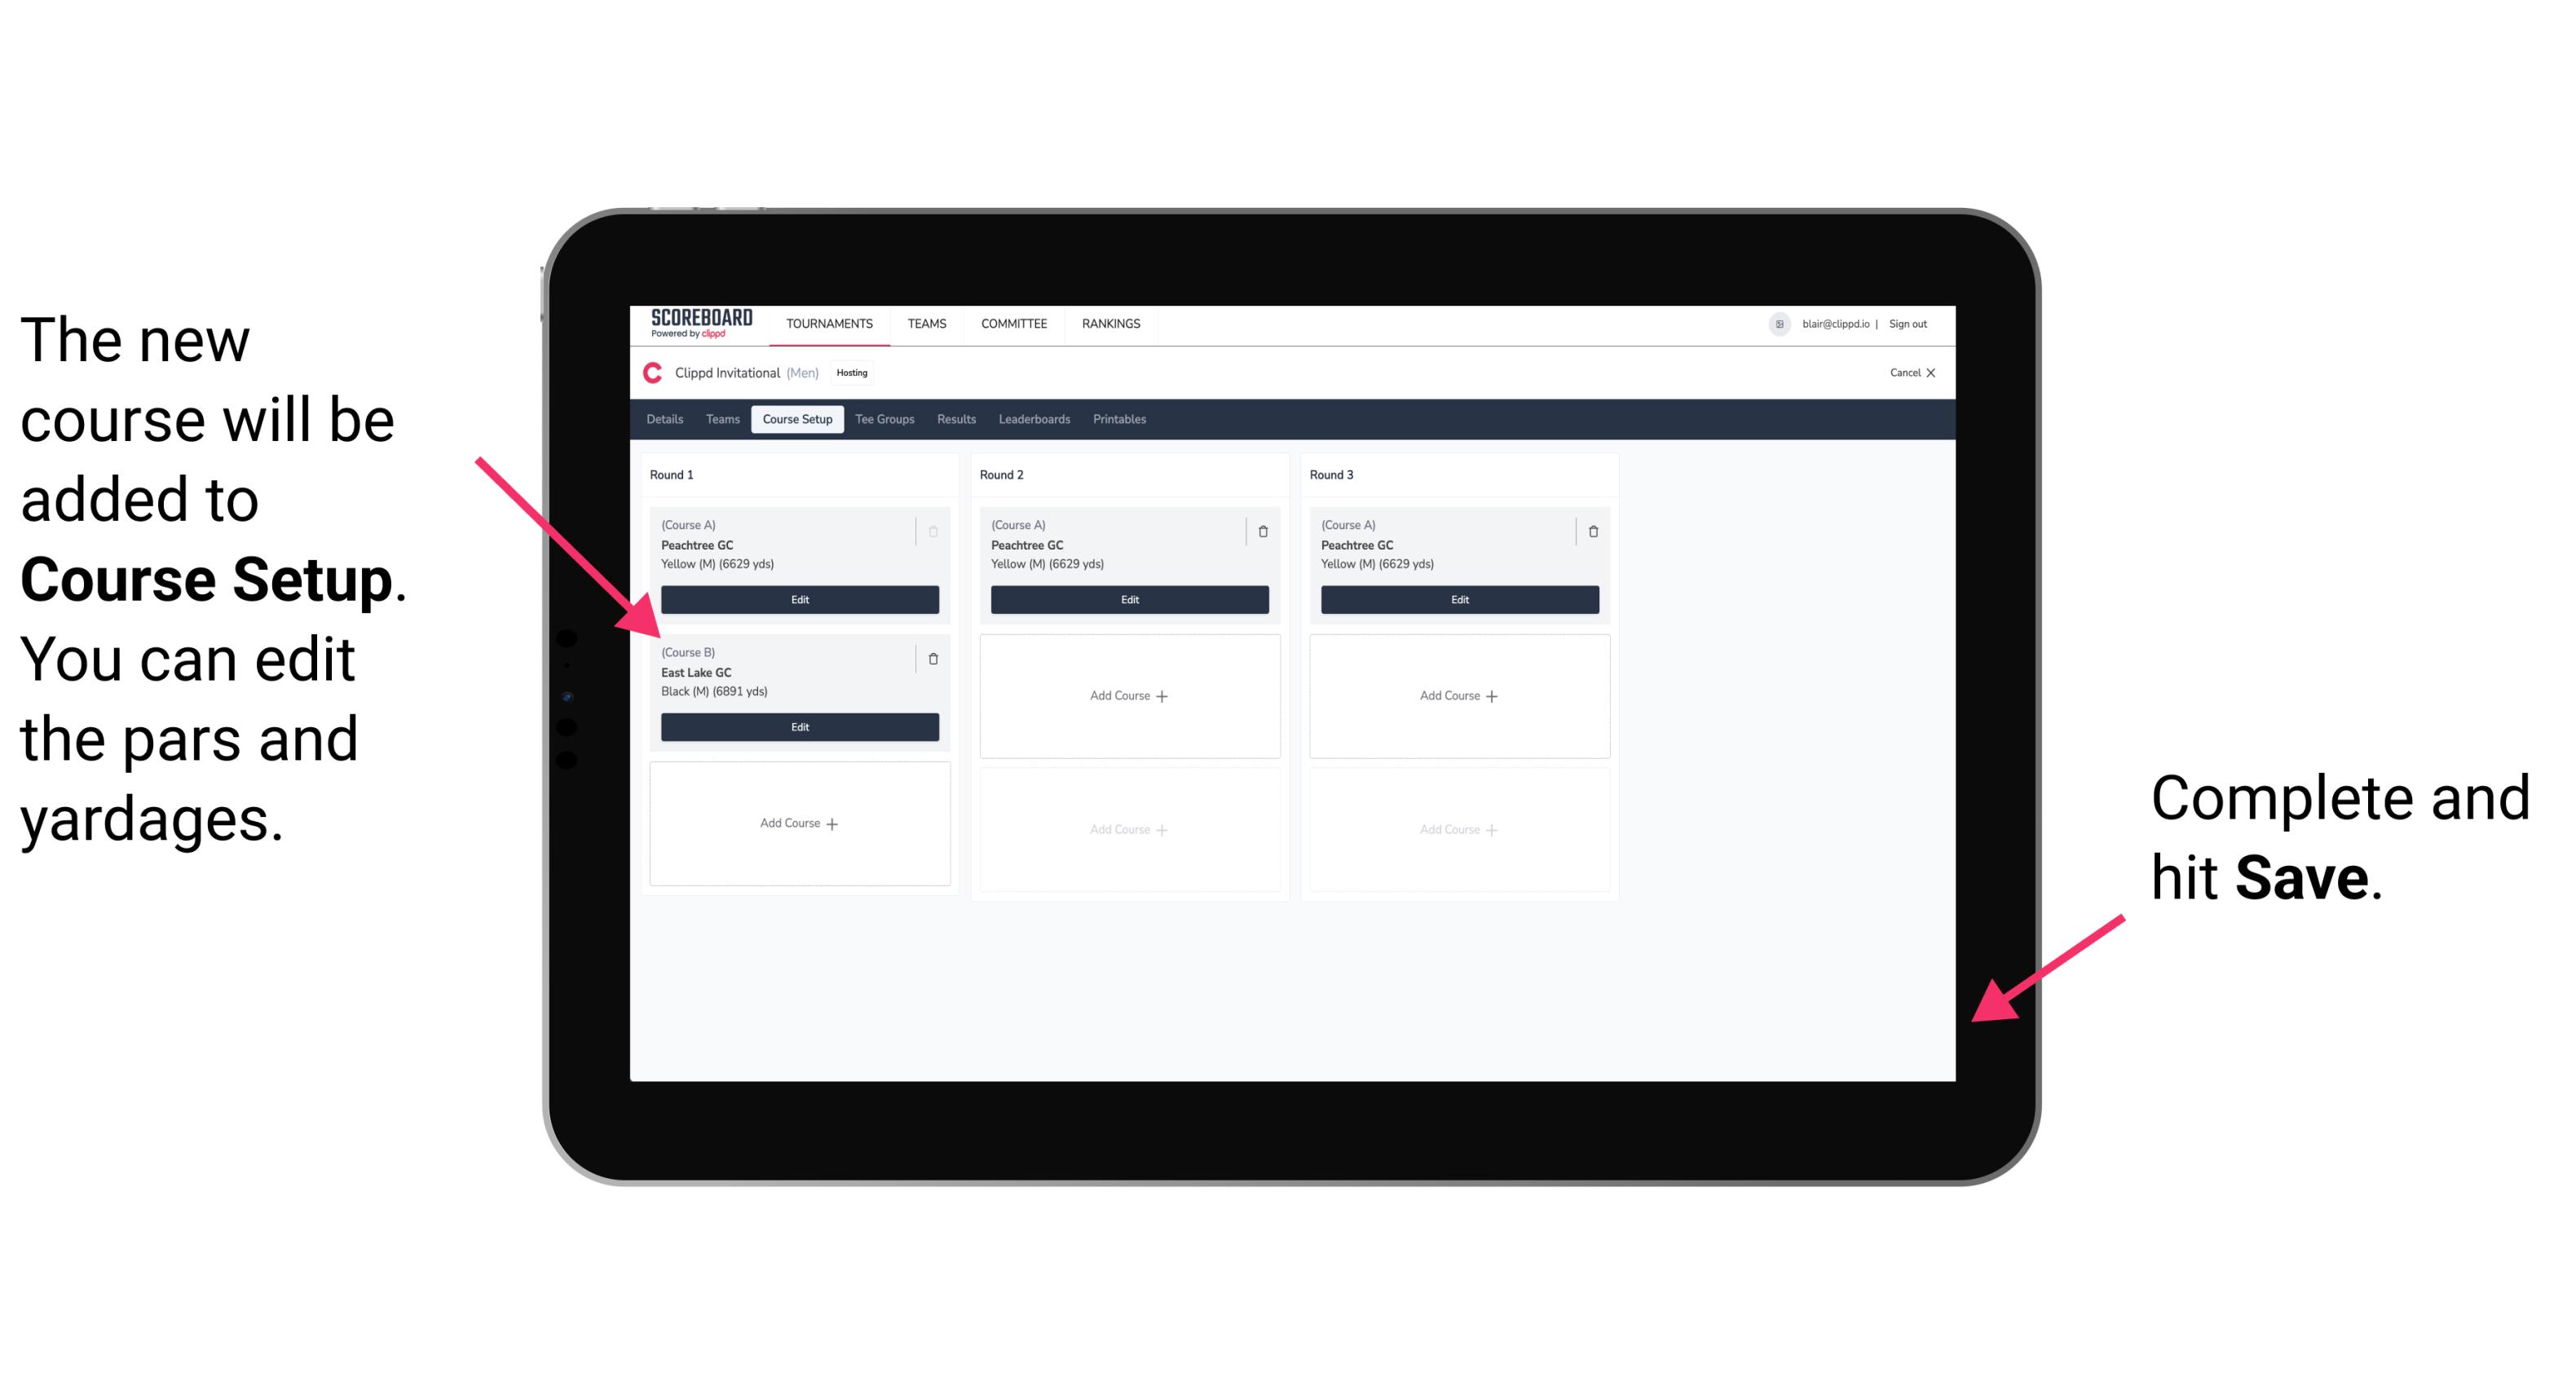
Task: Open the Tournaments menu
Action: coord(831,323)
